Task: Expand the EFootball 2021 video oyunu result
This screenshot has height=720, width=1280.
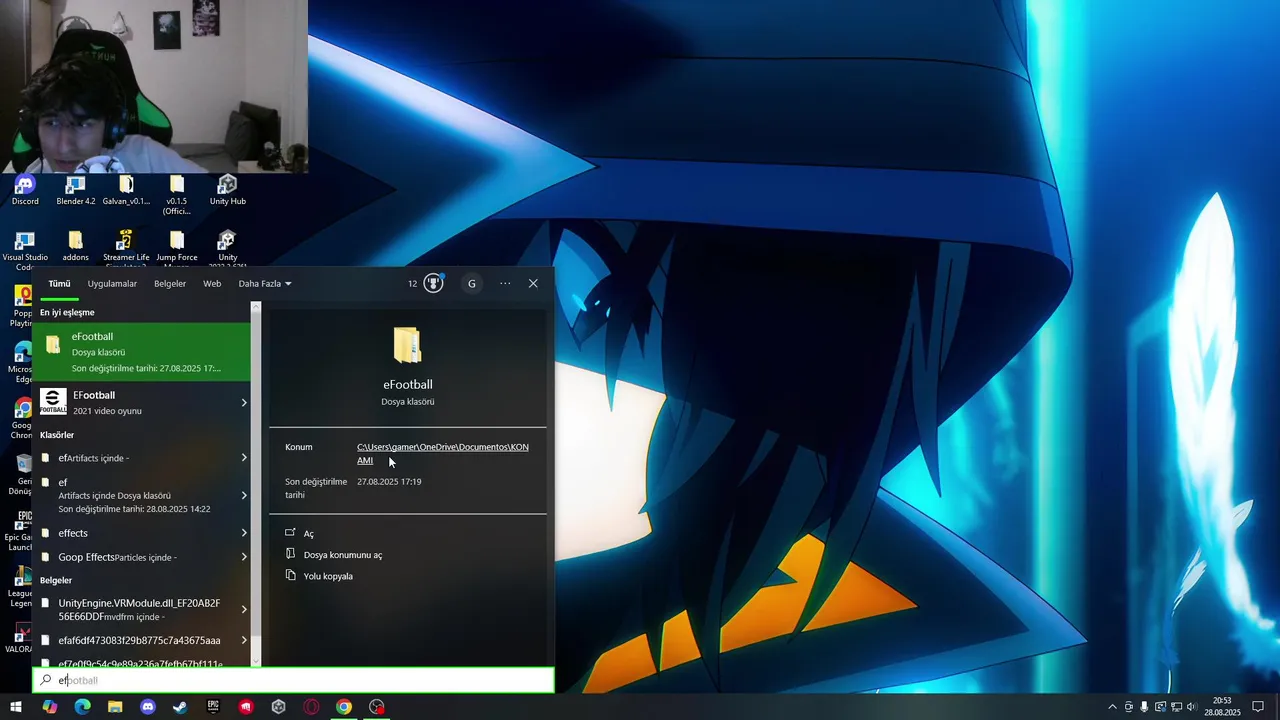Action: point(244,403)
